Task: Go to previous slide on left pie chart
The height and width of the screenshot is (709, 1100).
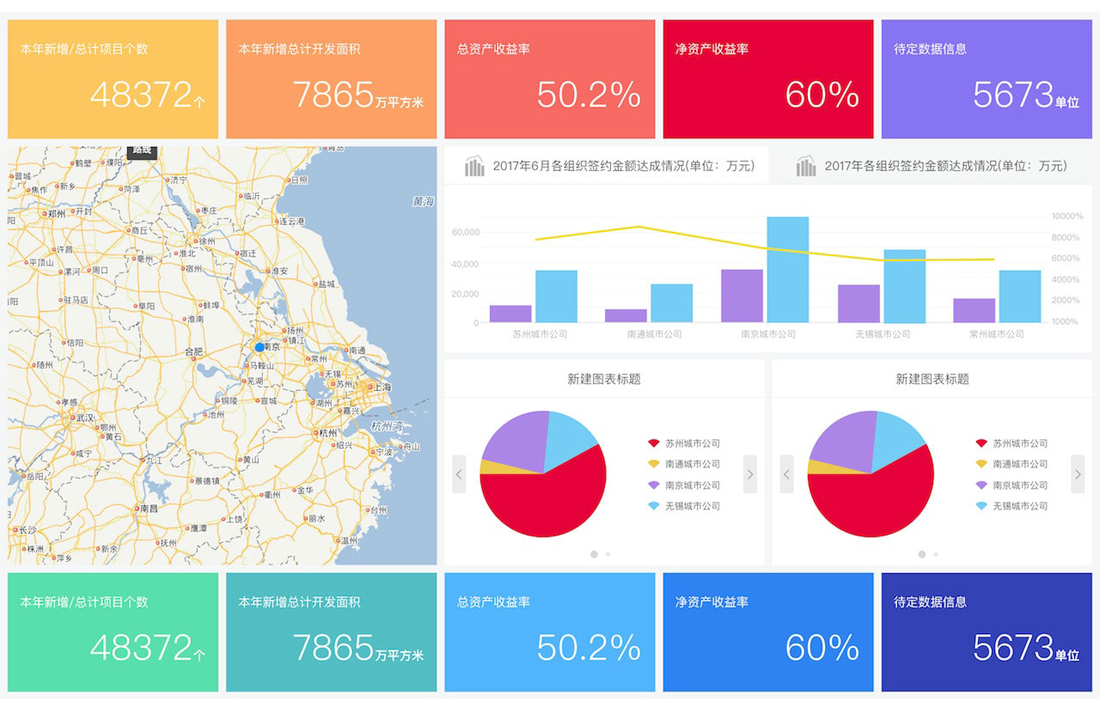Action: point(459,474)
